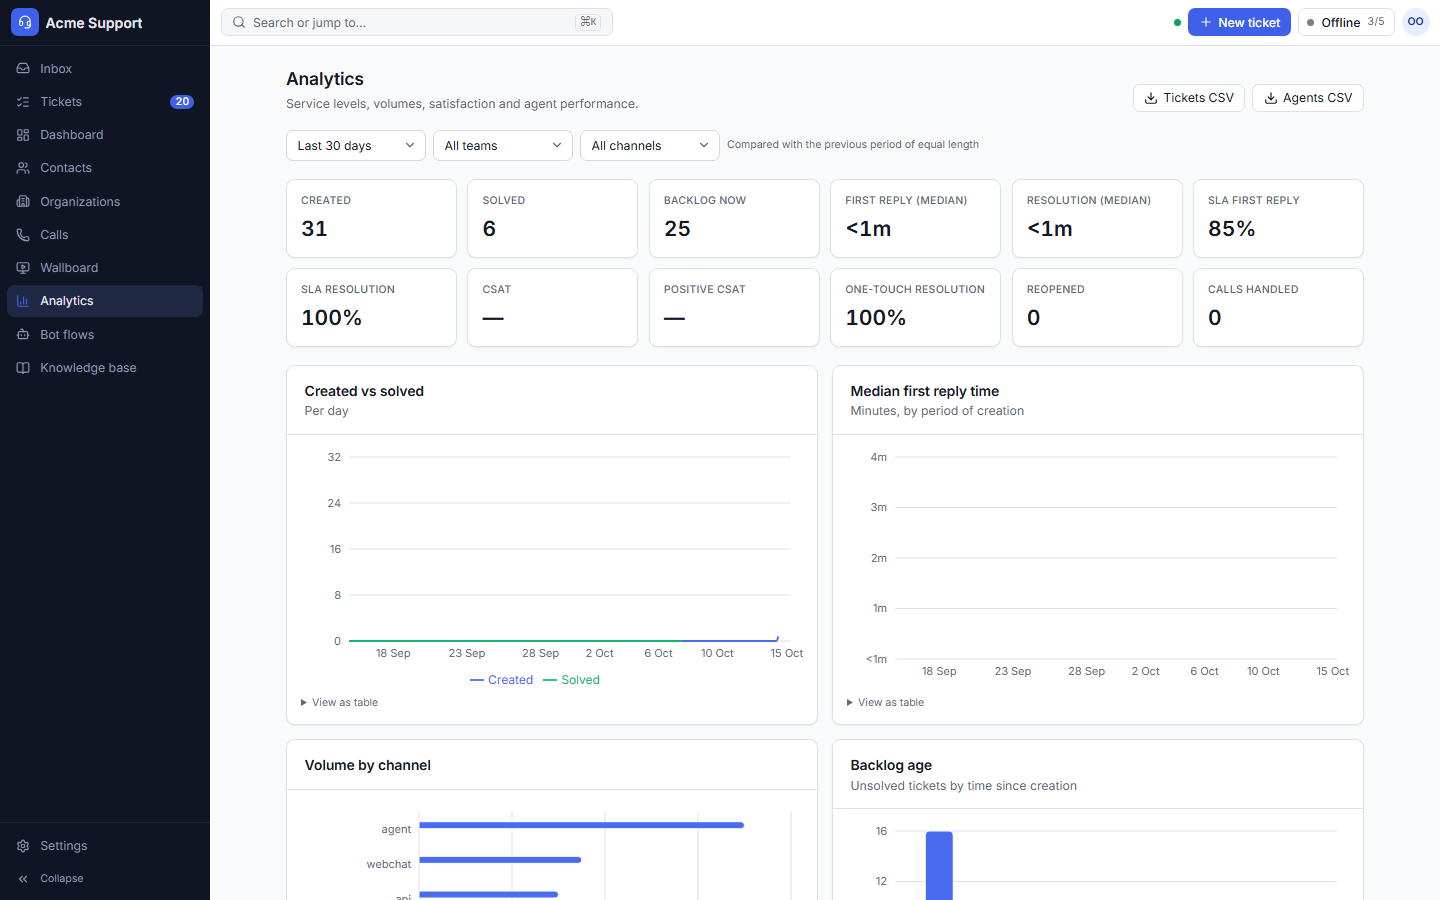Toggle the Created series in chart legend
This screenshot has width=1440, height=900.
pos(501,680)
